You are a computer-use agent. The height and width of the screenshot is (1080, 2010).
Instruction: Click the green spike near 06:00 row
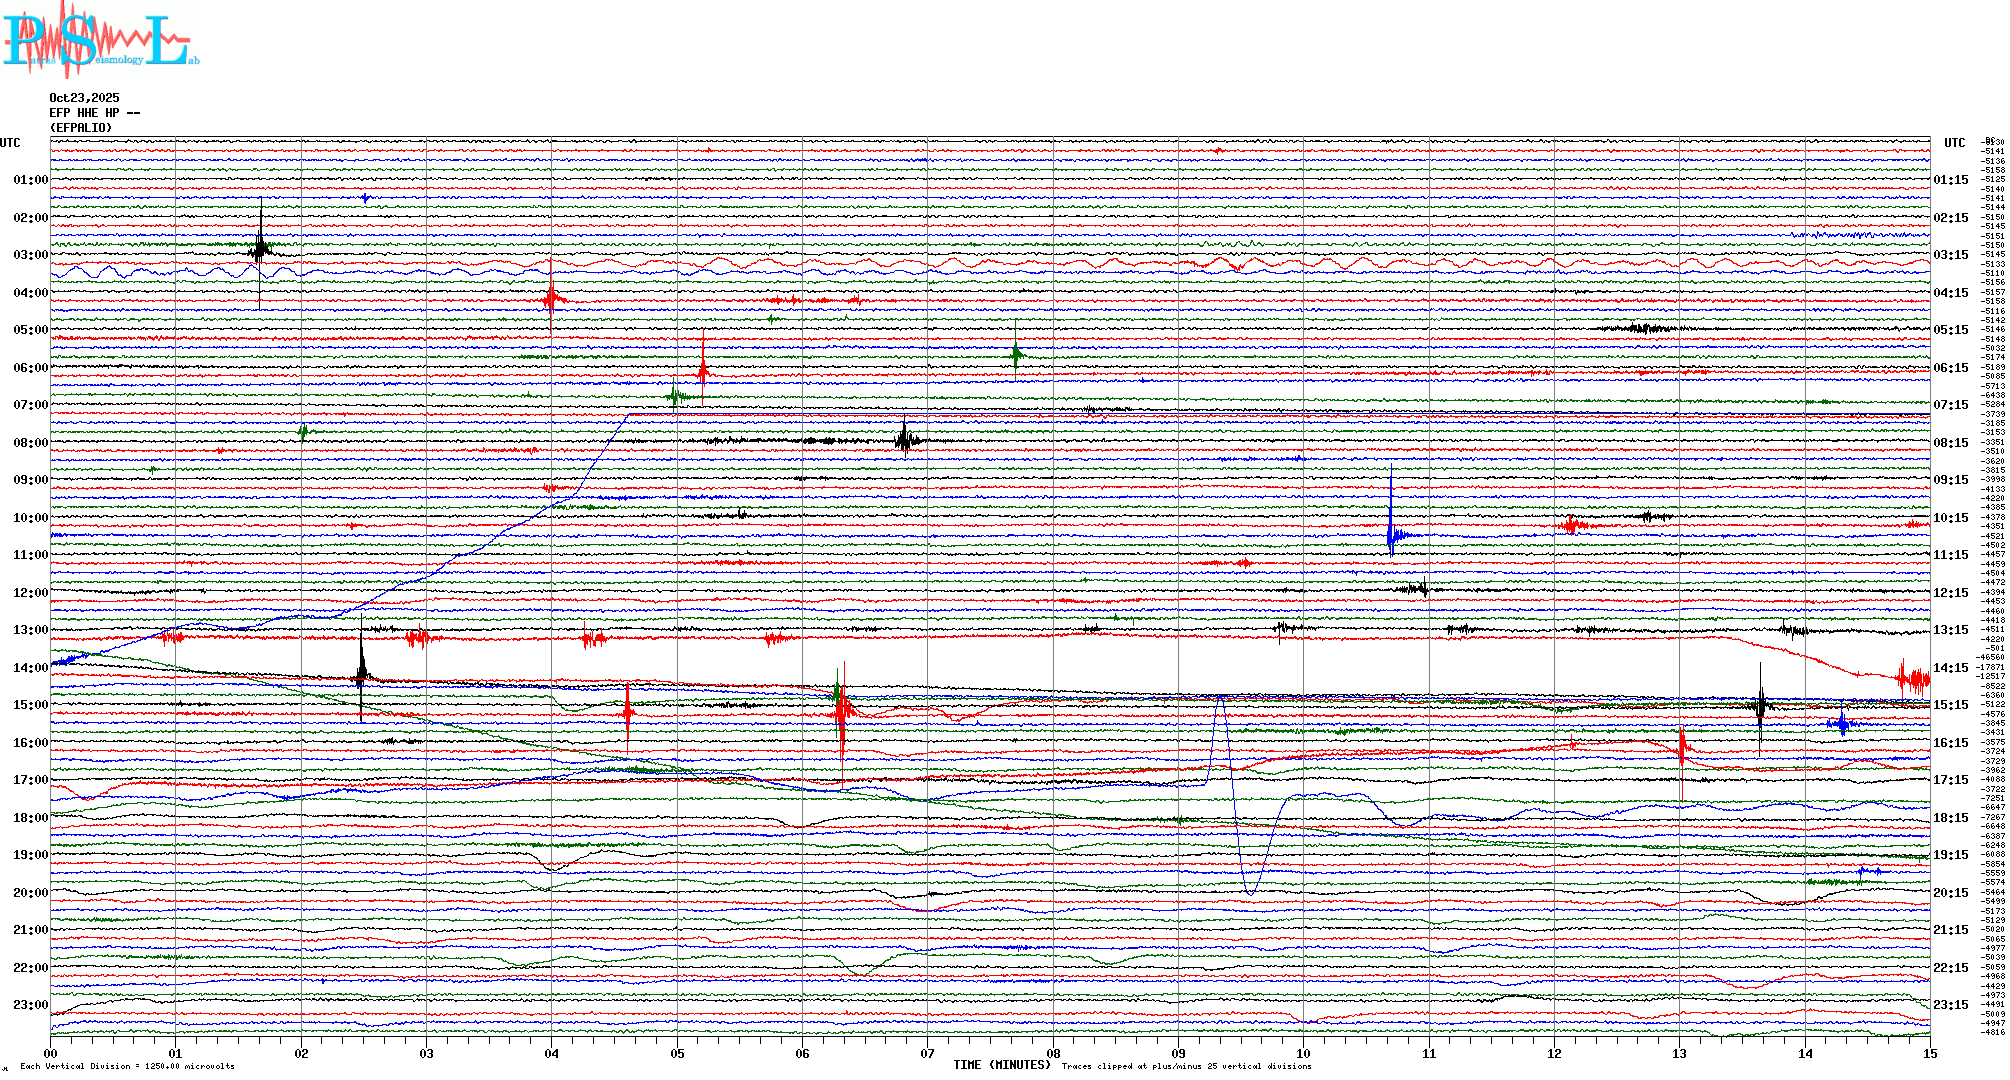1016,353
